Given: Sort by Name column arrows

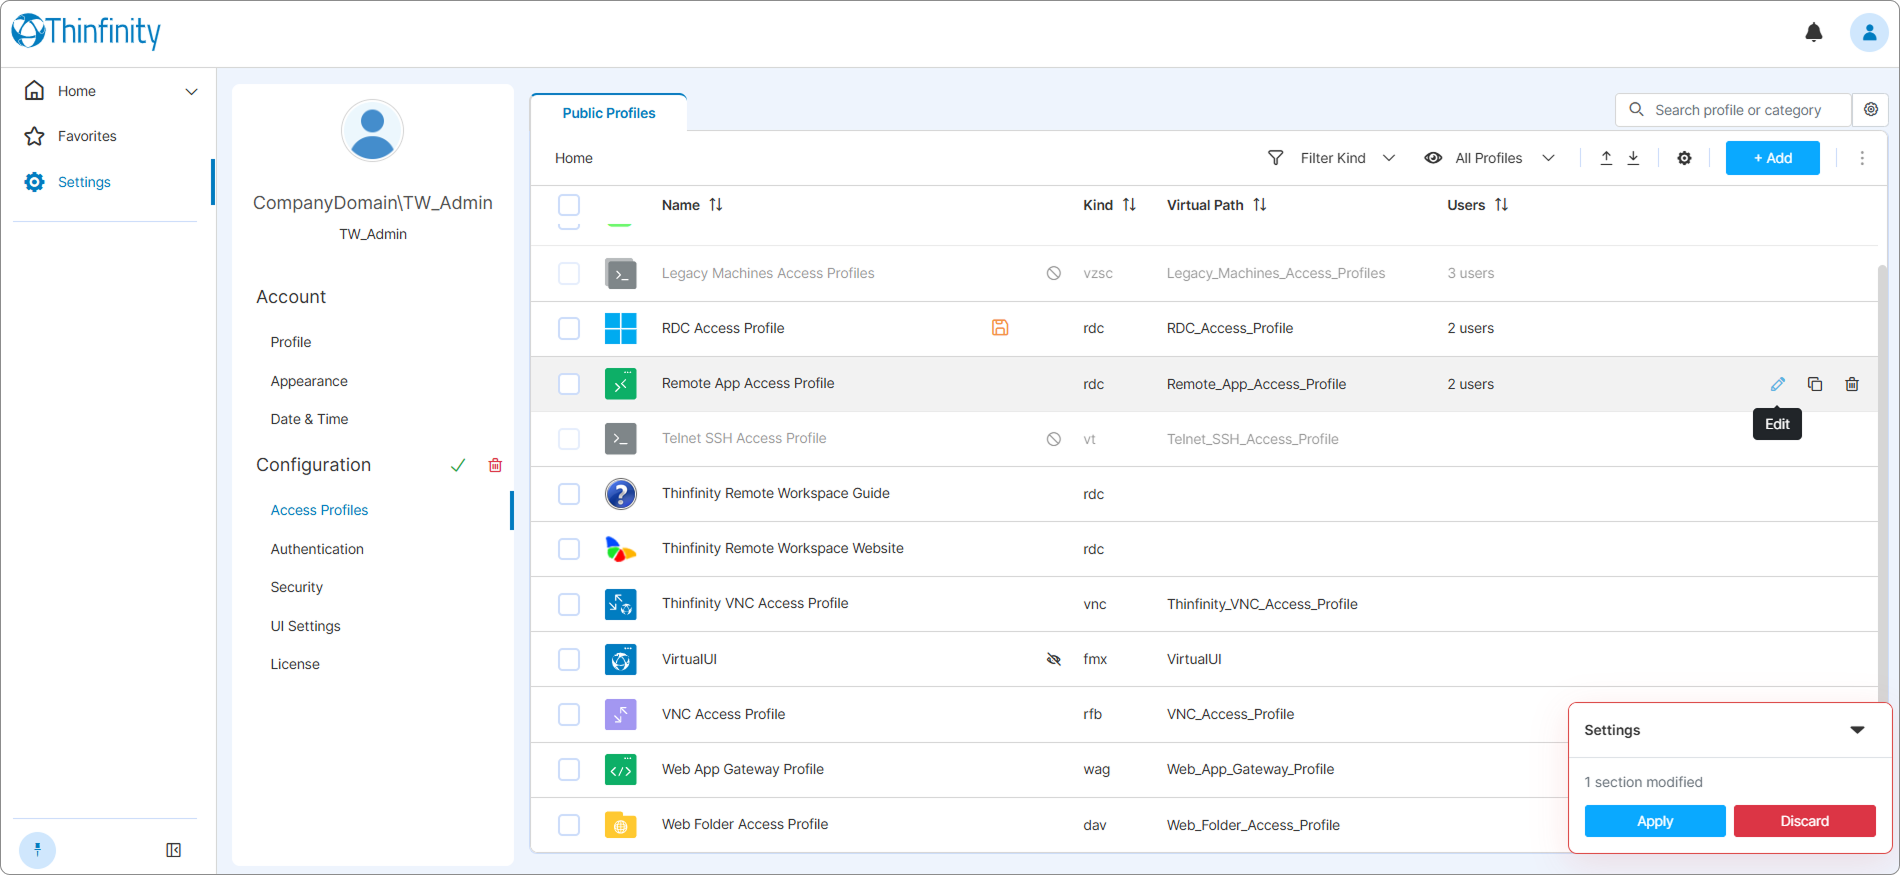Looking at the screenshot, I should tap(716, 205).
